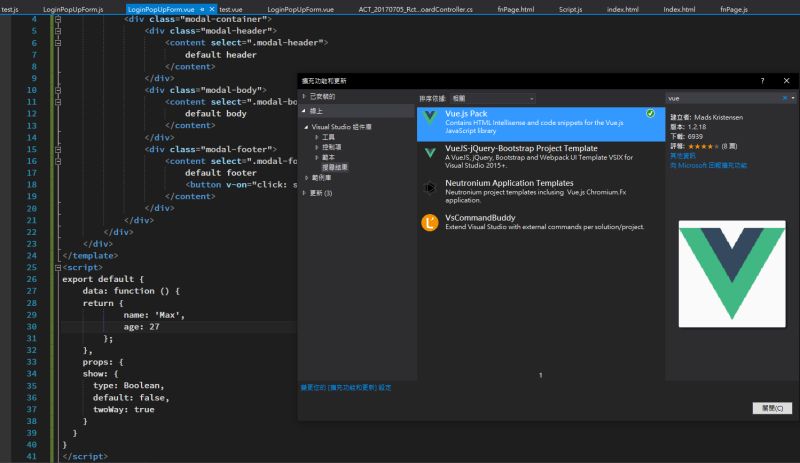Image resolution: width=800 pixels, height=463 pixels.
Task: Click the star rating in extension details
Action: (703, 147)
